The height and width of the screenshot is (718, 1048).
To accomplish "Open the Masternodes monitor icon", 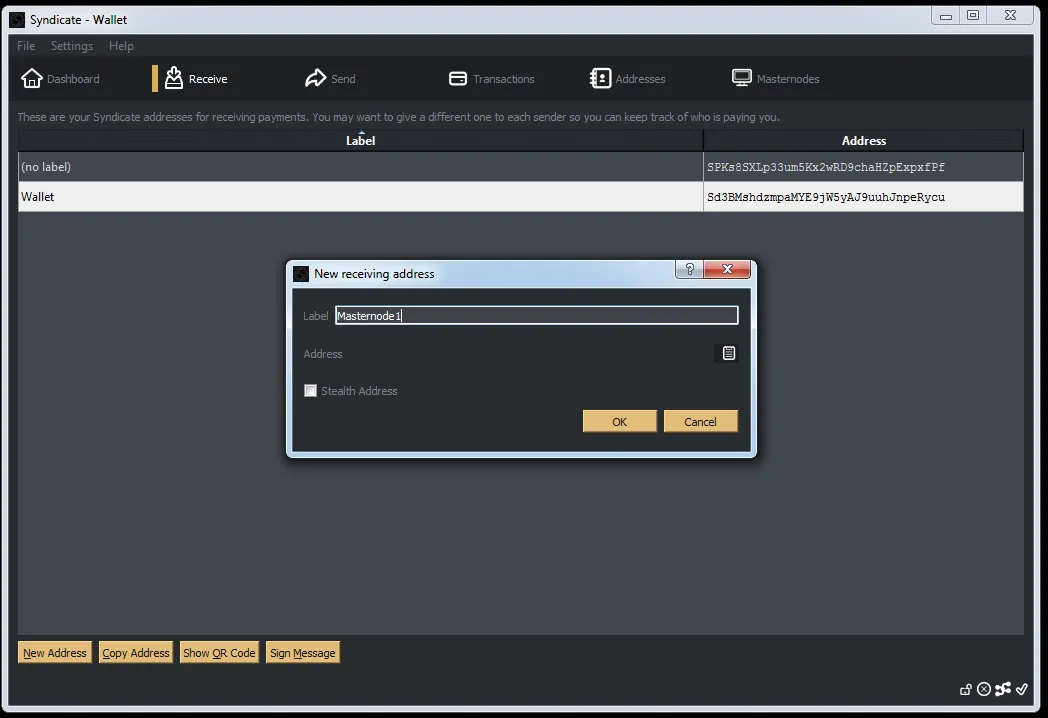I will point(741,78).
